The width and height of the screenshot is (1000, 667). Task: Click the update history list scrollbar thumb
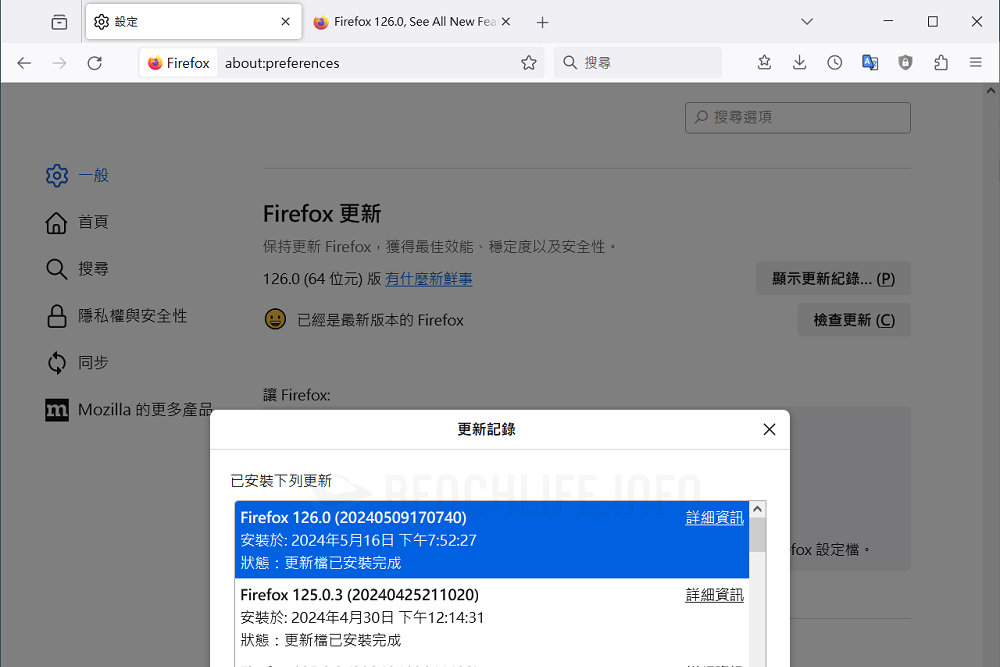click(x=757, y=534)
